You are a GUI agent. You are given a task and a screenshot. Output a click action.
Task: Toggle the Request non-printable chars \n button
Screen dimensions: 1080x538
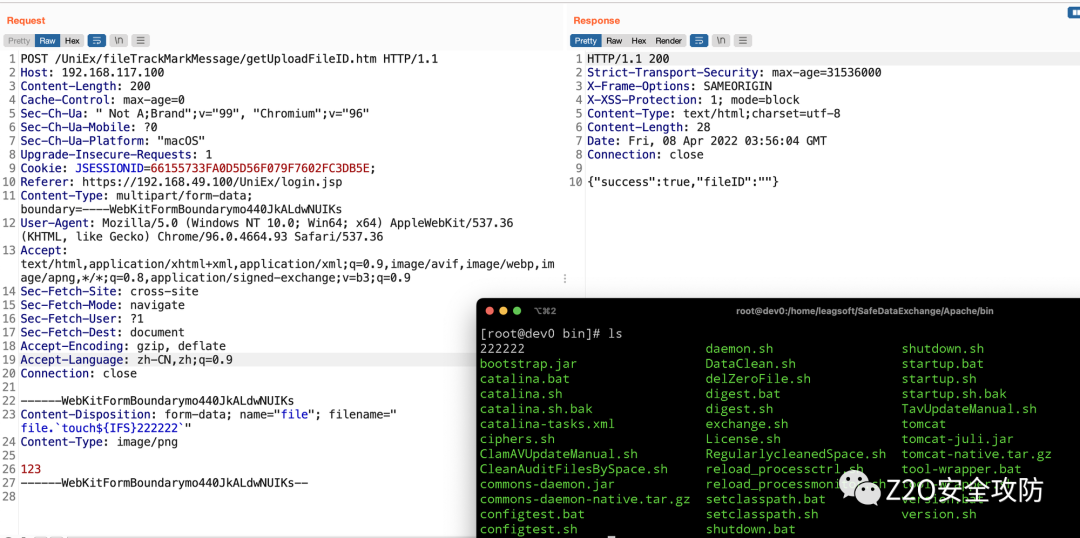pyautogui.click(x=119, y=41)
